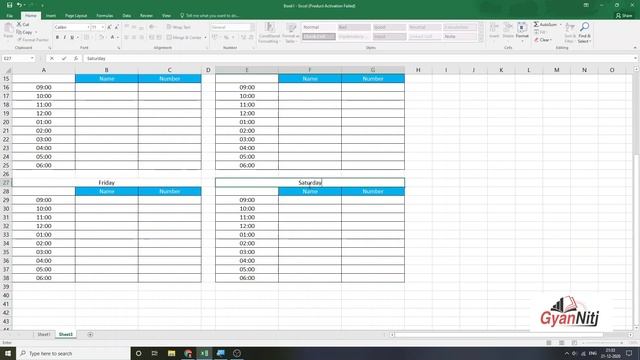The height and width of the screenshot is (360, 640).
Task: Open Task View in taskbar
Action: (155, 353)
